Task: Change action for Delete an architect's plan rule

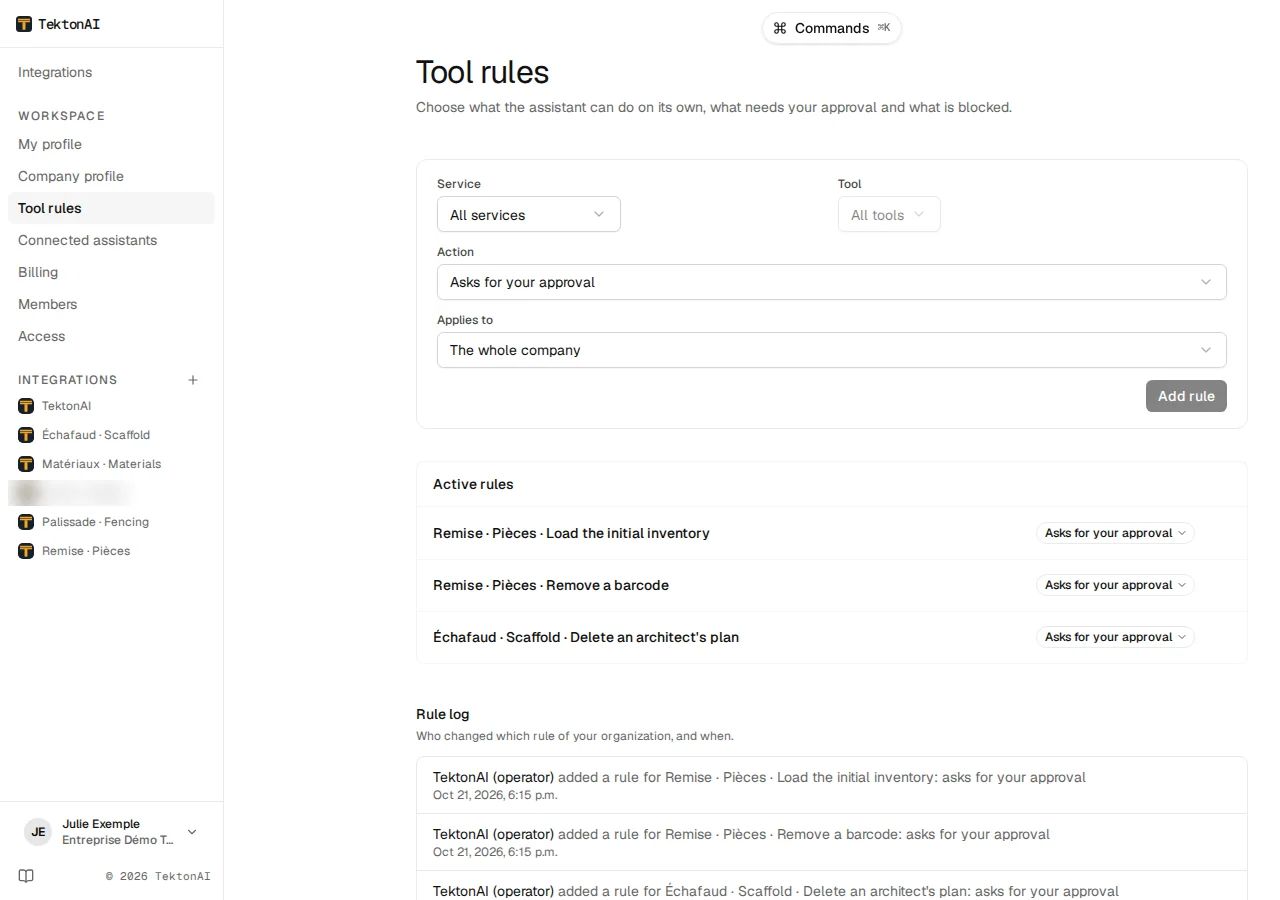Action: pos(1115,637)
